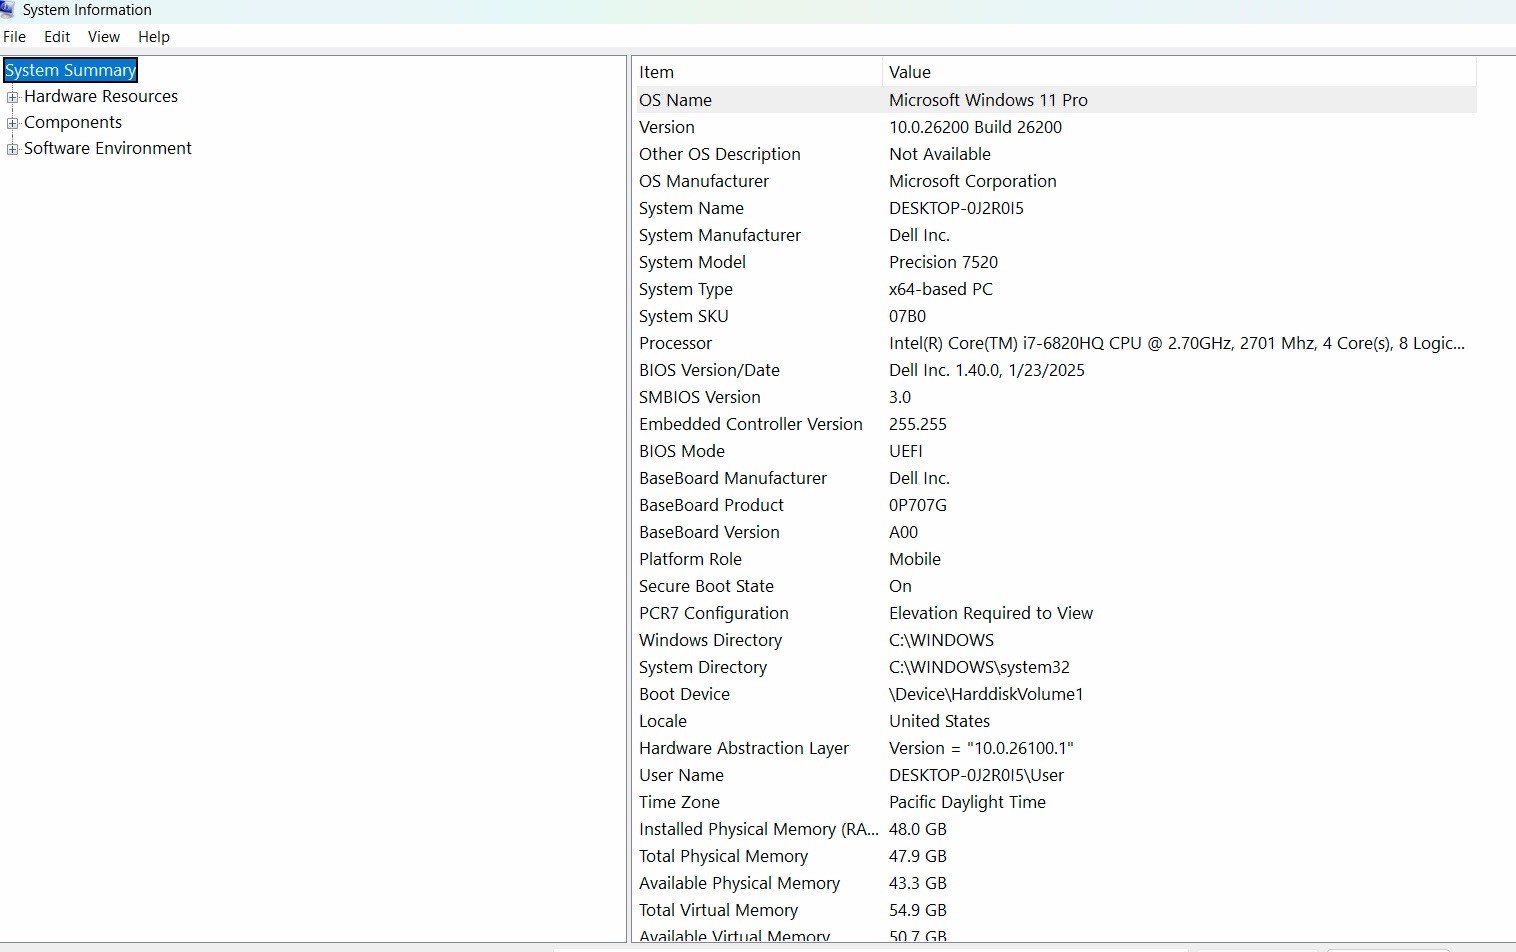Click the value UEFI
This screenshot has height=952, width=1516.
pyautogui.click(x=906, y=451)
